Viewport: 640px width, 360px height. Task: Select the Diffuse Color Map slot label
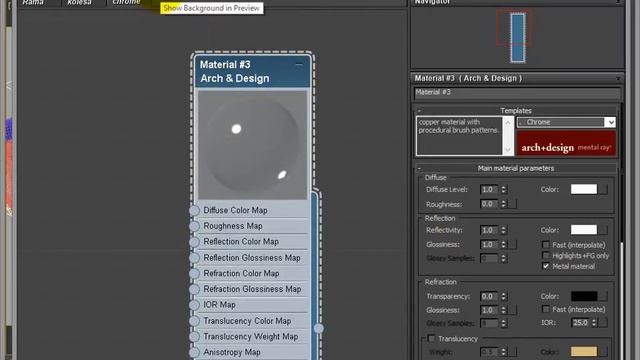point(235,210)
